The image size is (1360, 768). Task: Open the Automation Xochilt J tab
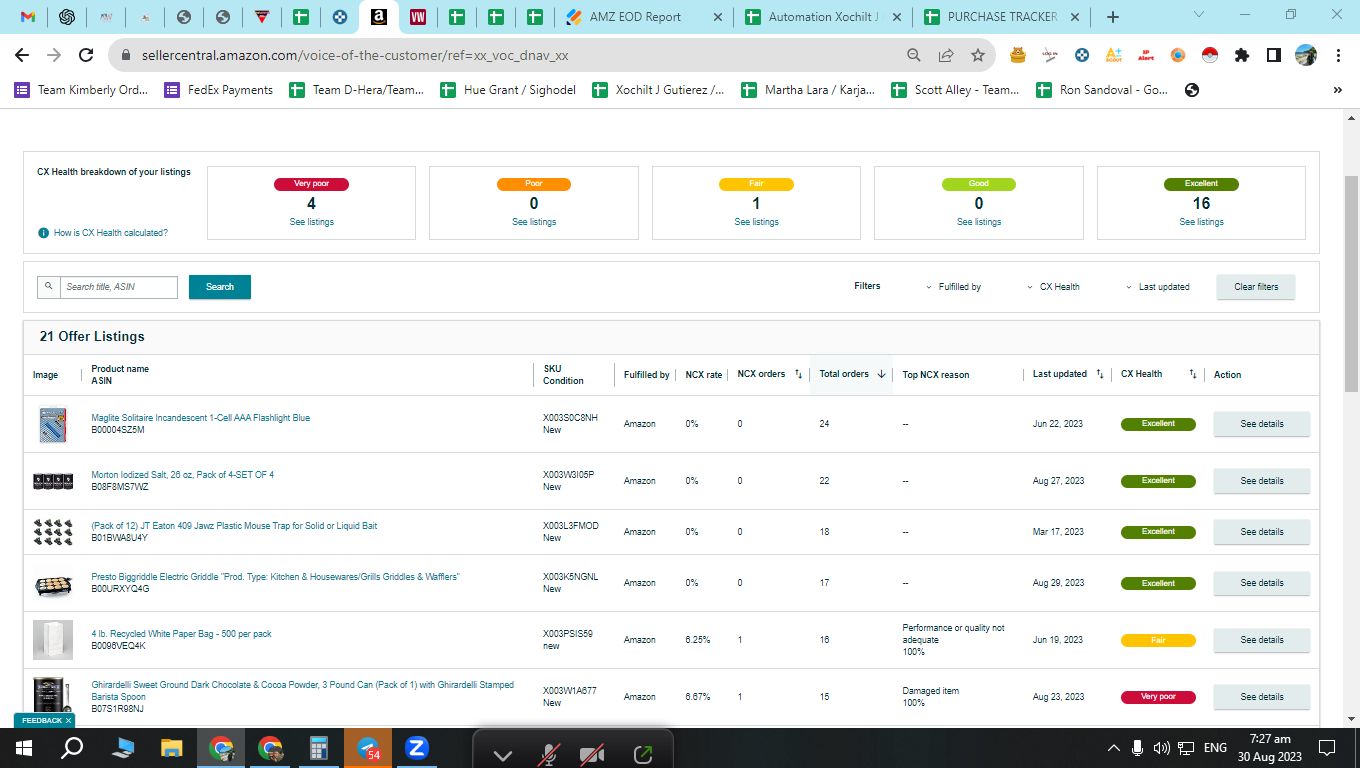pos(823,17)
